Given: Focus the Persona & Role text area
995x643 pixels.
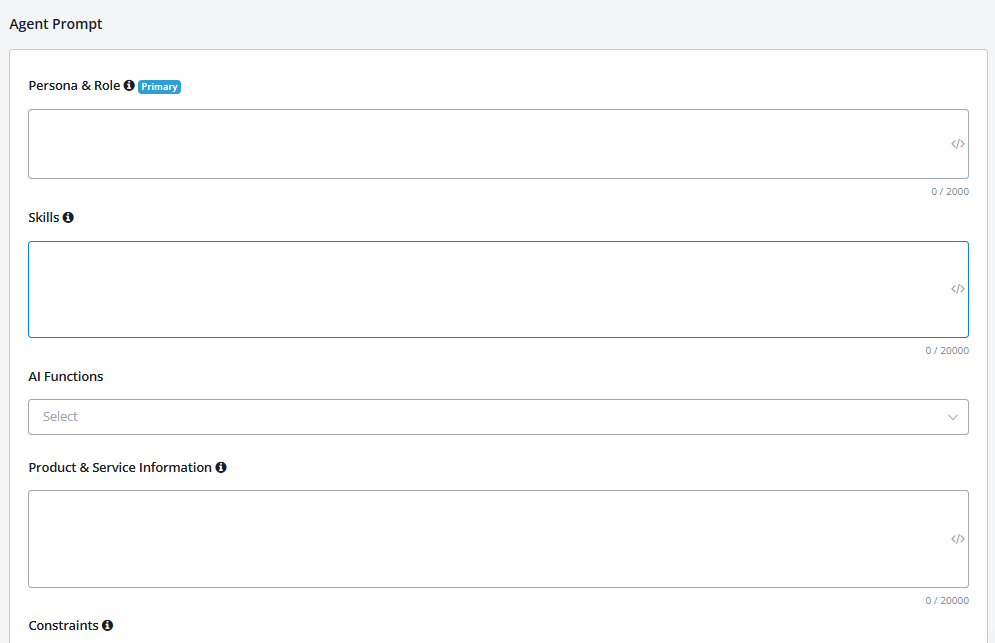Looking at the screenshot, I should [480, 144].
